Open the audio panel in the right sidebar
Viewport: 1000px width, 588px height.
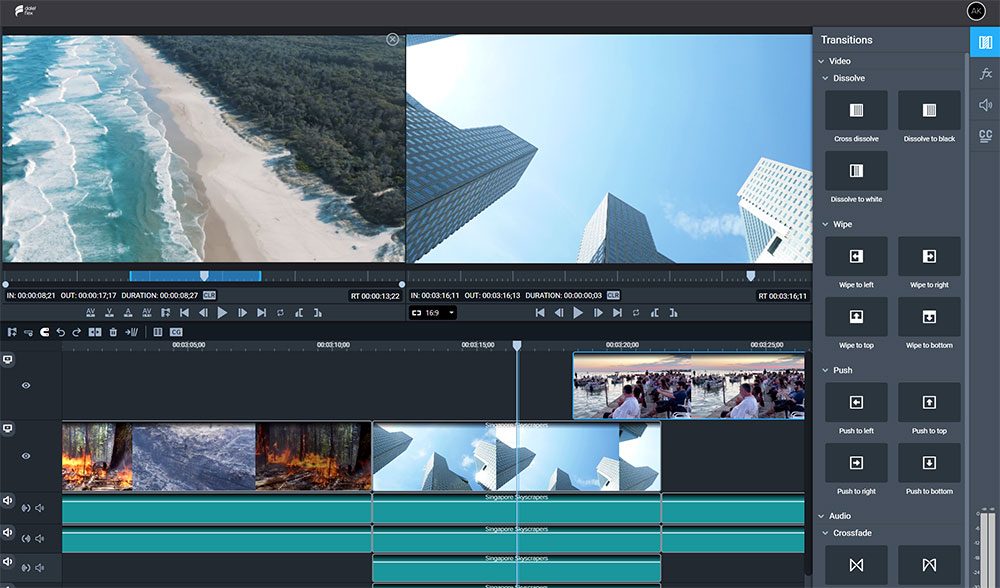click(x=984, y=103)
